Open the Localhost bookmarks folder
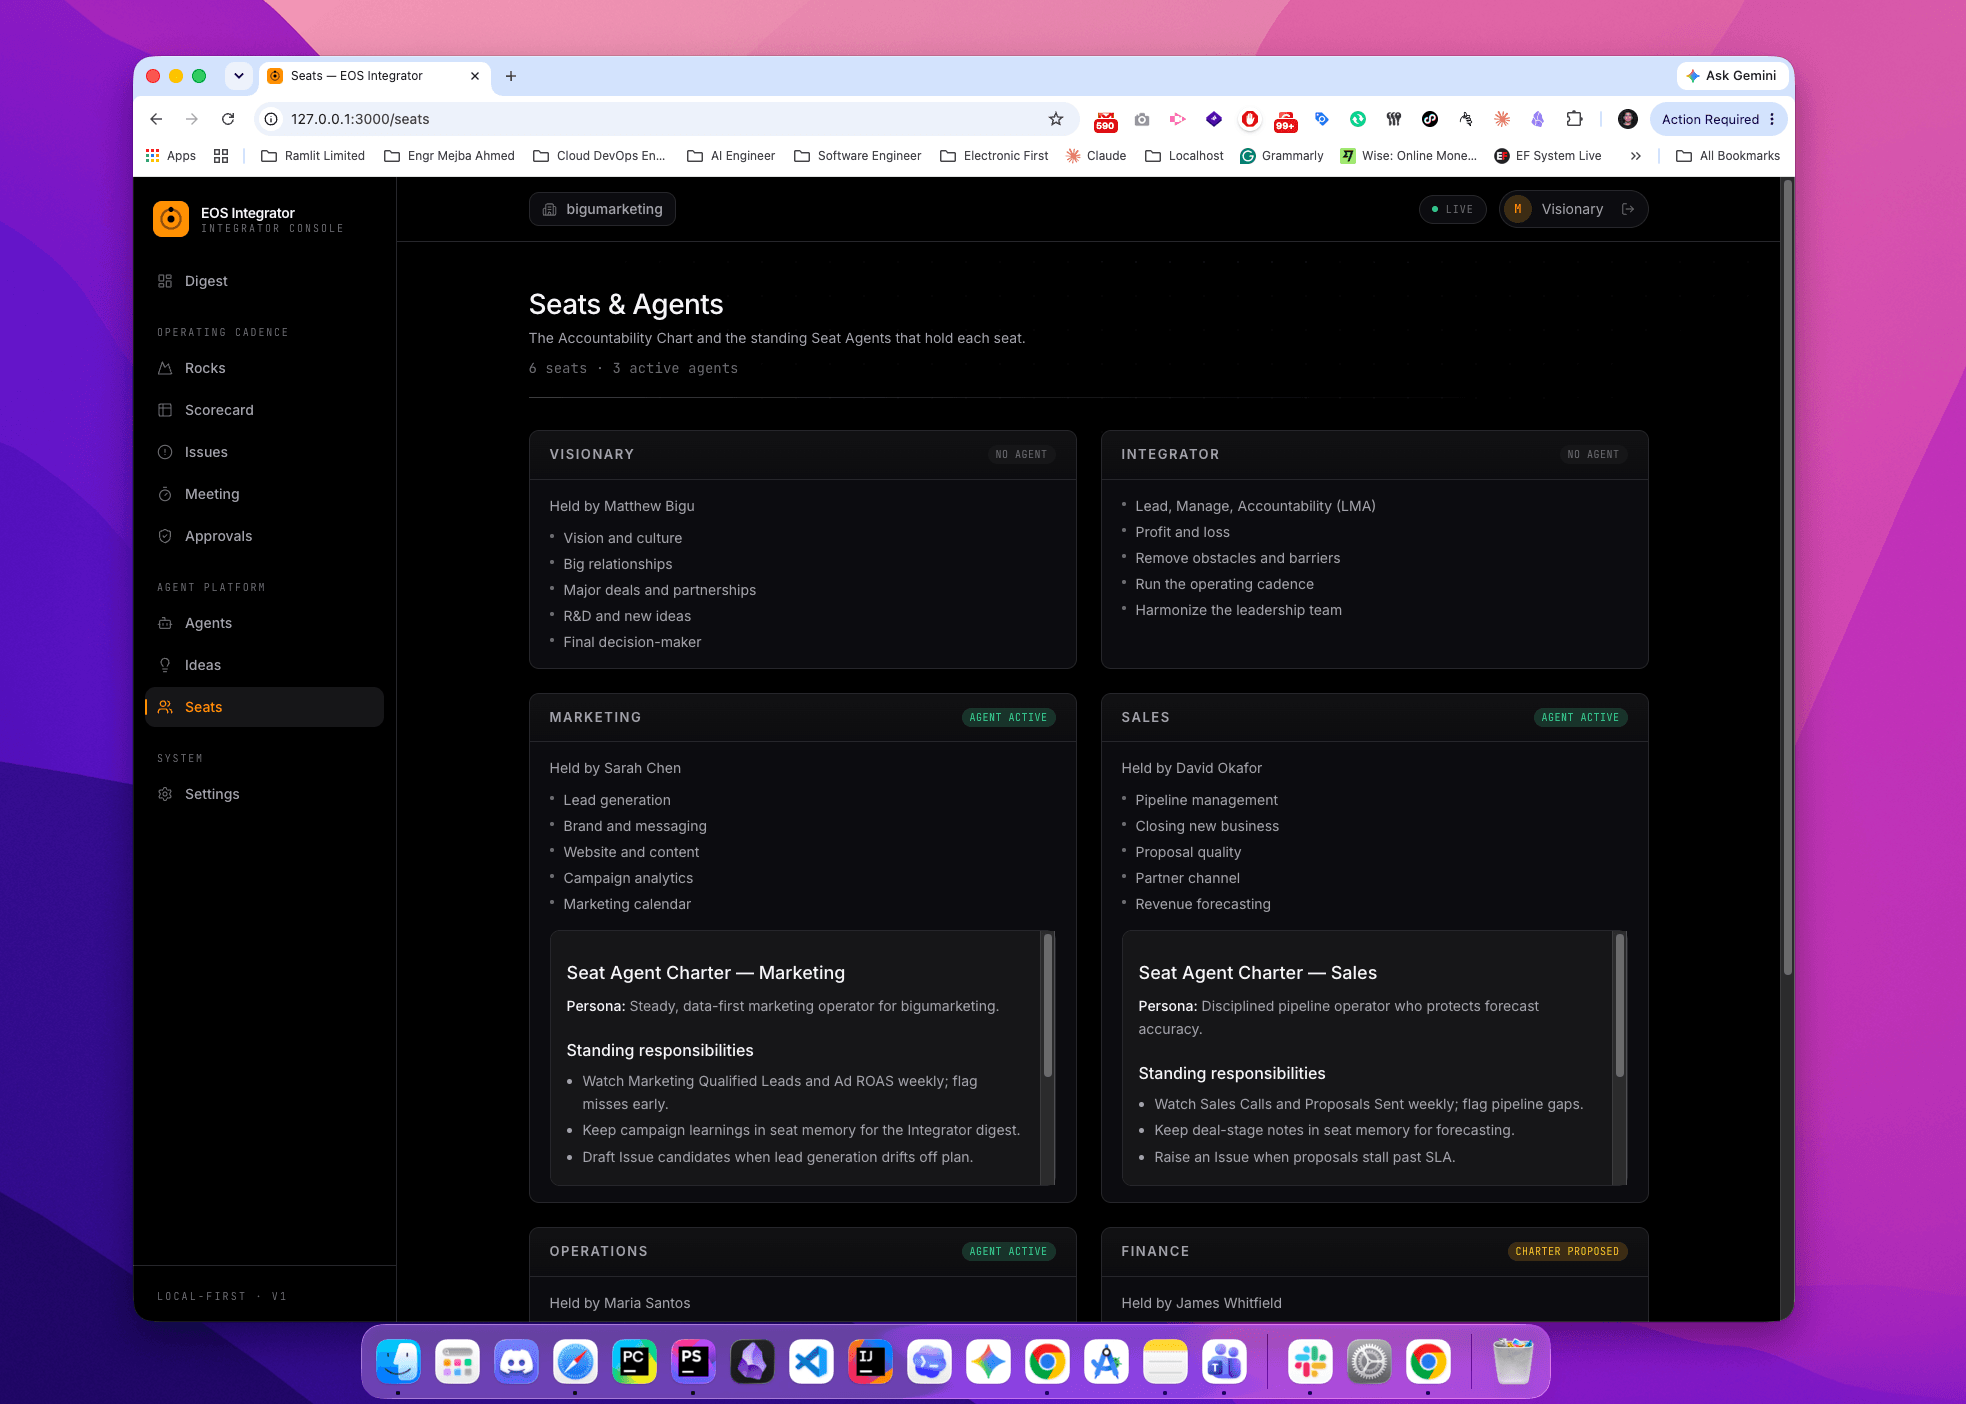1966x1404 pixels. (x=1184, y=156)
